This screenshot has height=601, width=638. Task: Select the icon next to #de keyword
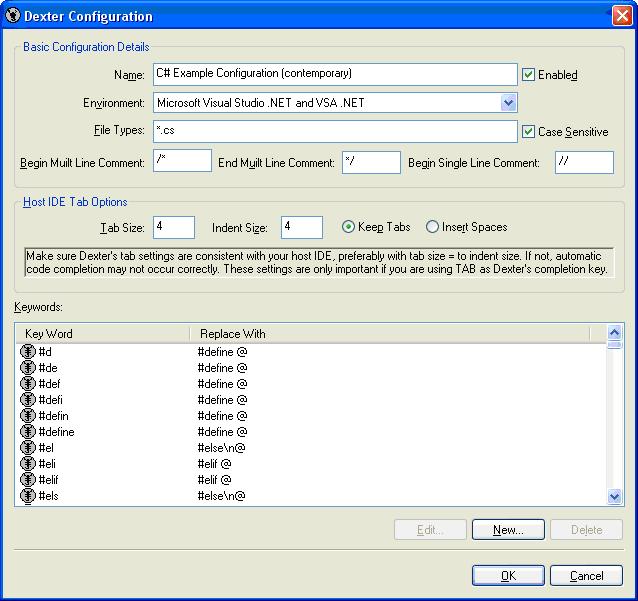pos(28,368)
